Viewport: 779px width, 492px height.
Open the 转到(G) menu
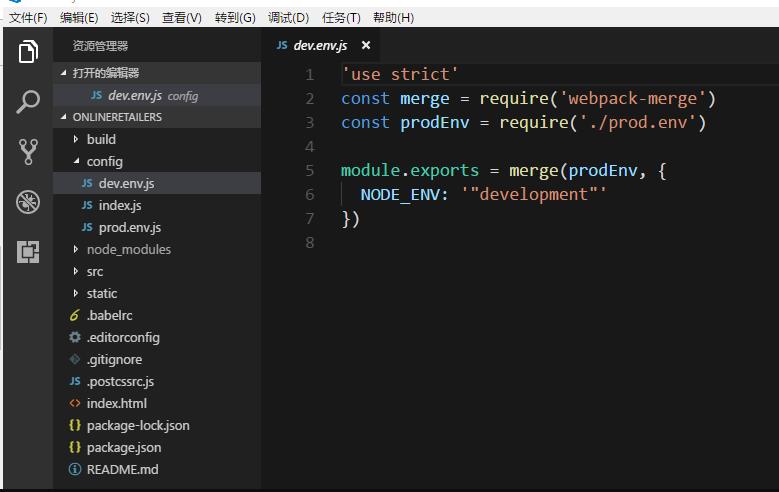(x=235, y=18)
